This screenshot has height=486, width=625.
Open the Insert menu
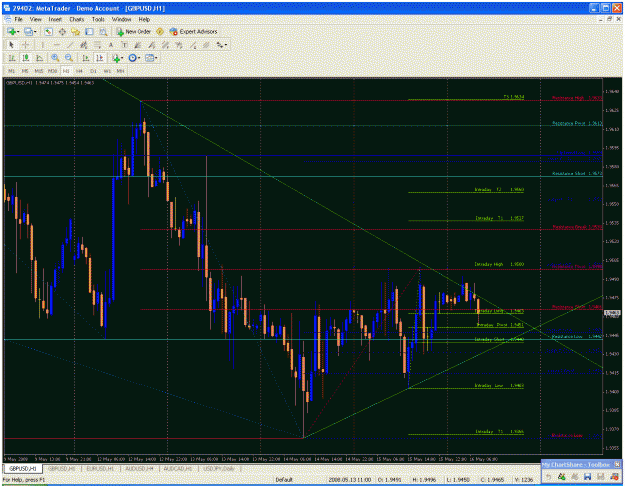(x=55, y=19)
